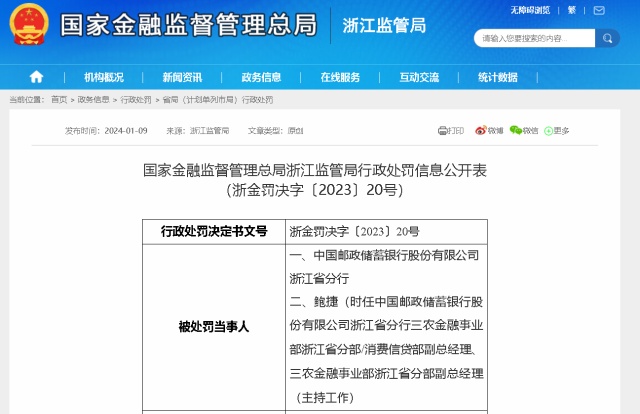Click 省局（计划单列市局）行政处罚 breadcrumb
The width and height of the screenshot is (640, 414).
pos(218,100)
